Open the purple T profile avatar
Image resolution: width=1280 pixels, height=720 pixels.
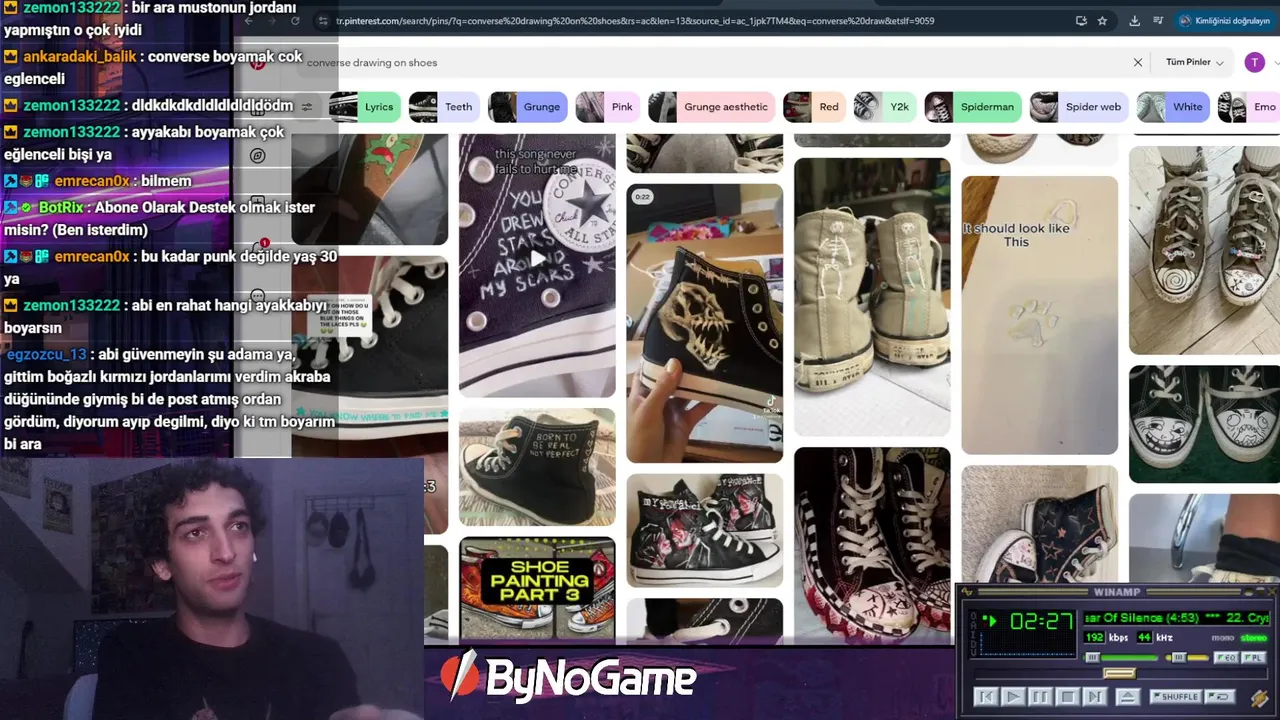[1254, 62]
